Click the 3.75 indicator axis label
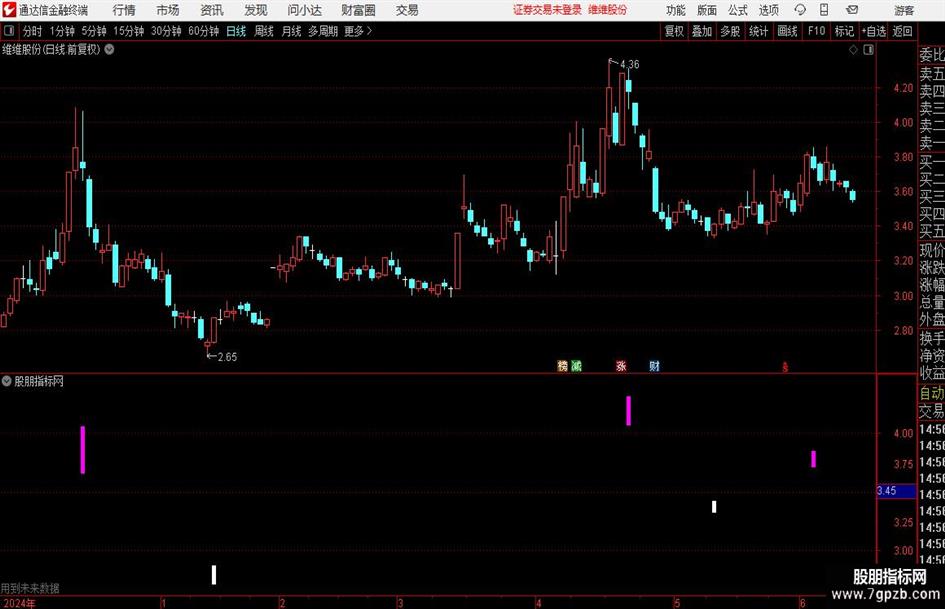 (903, 464)
